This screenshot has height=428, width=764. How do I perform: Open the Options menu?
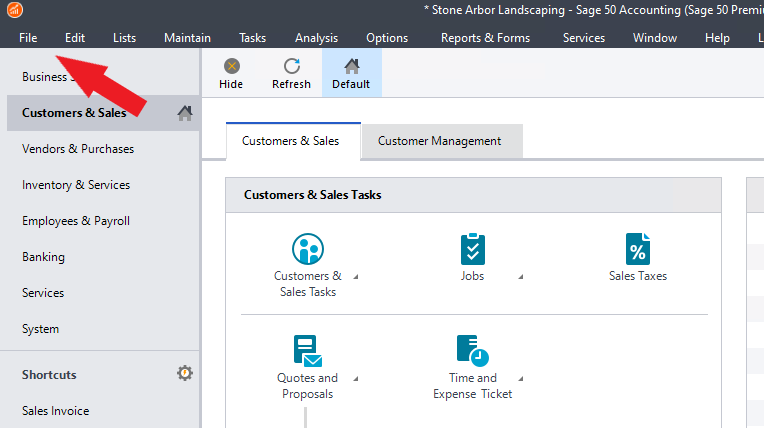[x=387, y=38]
